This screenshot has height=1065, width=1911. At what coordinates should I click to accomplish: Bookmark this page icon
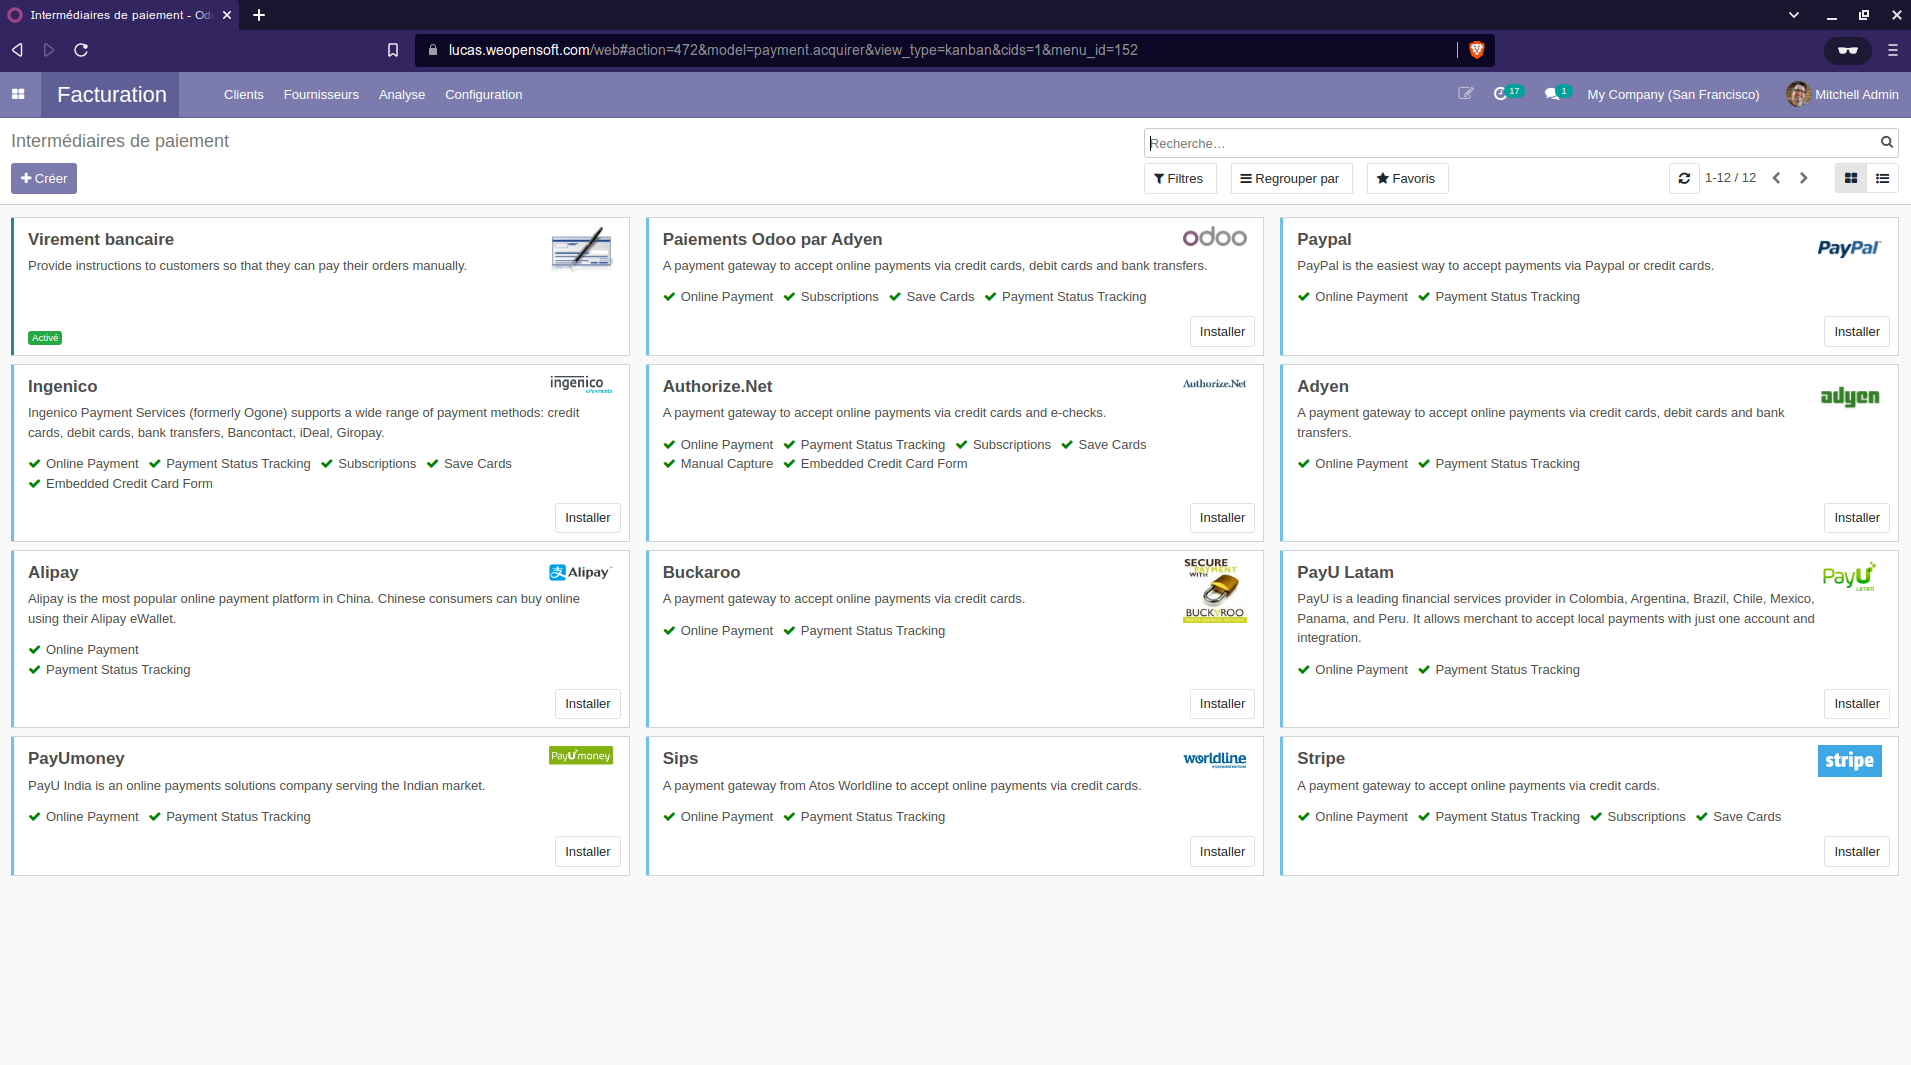point(393,50)
